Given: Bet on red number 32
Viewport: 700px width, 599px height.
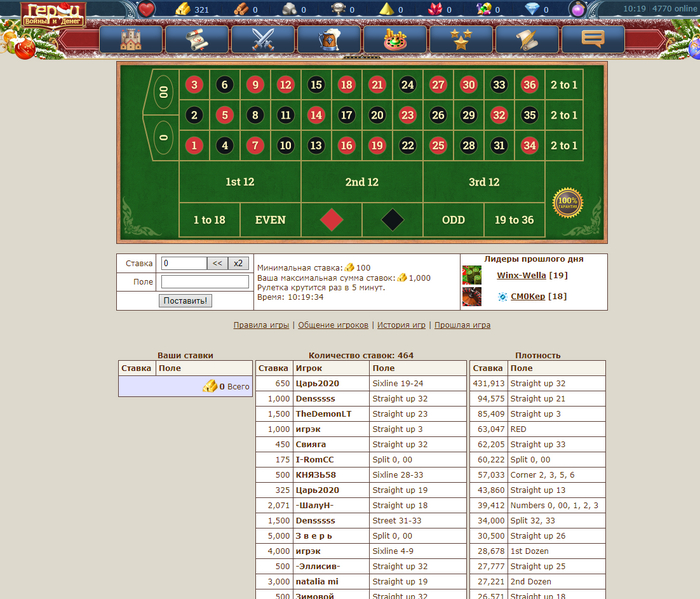Looking at the screenshot, I should [499, 115].
